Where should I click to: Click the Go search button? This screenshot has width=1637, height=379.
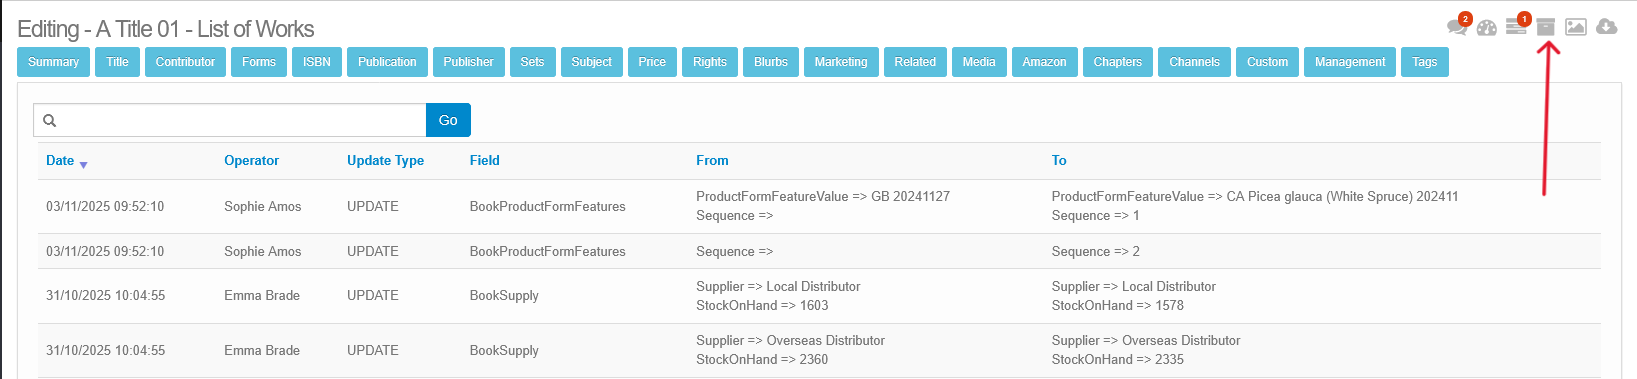[x=448, y=120]
